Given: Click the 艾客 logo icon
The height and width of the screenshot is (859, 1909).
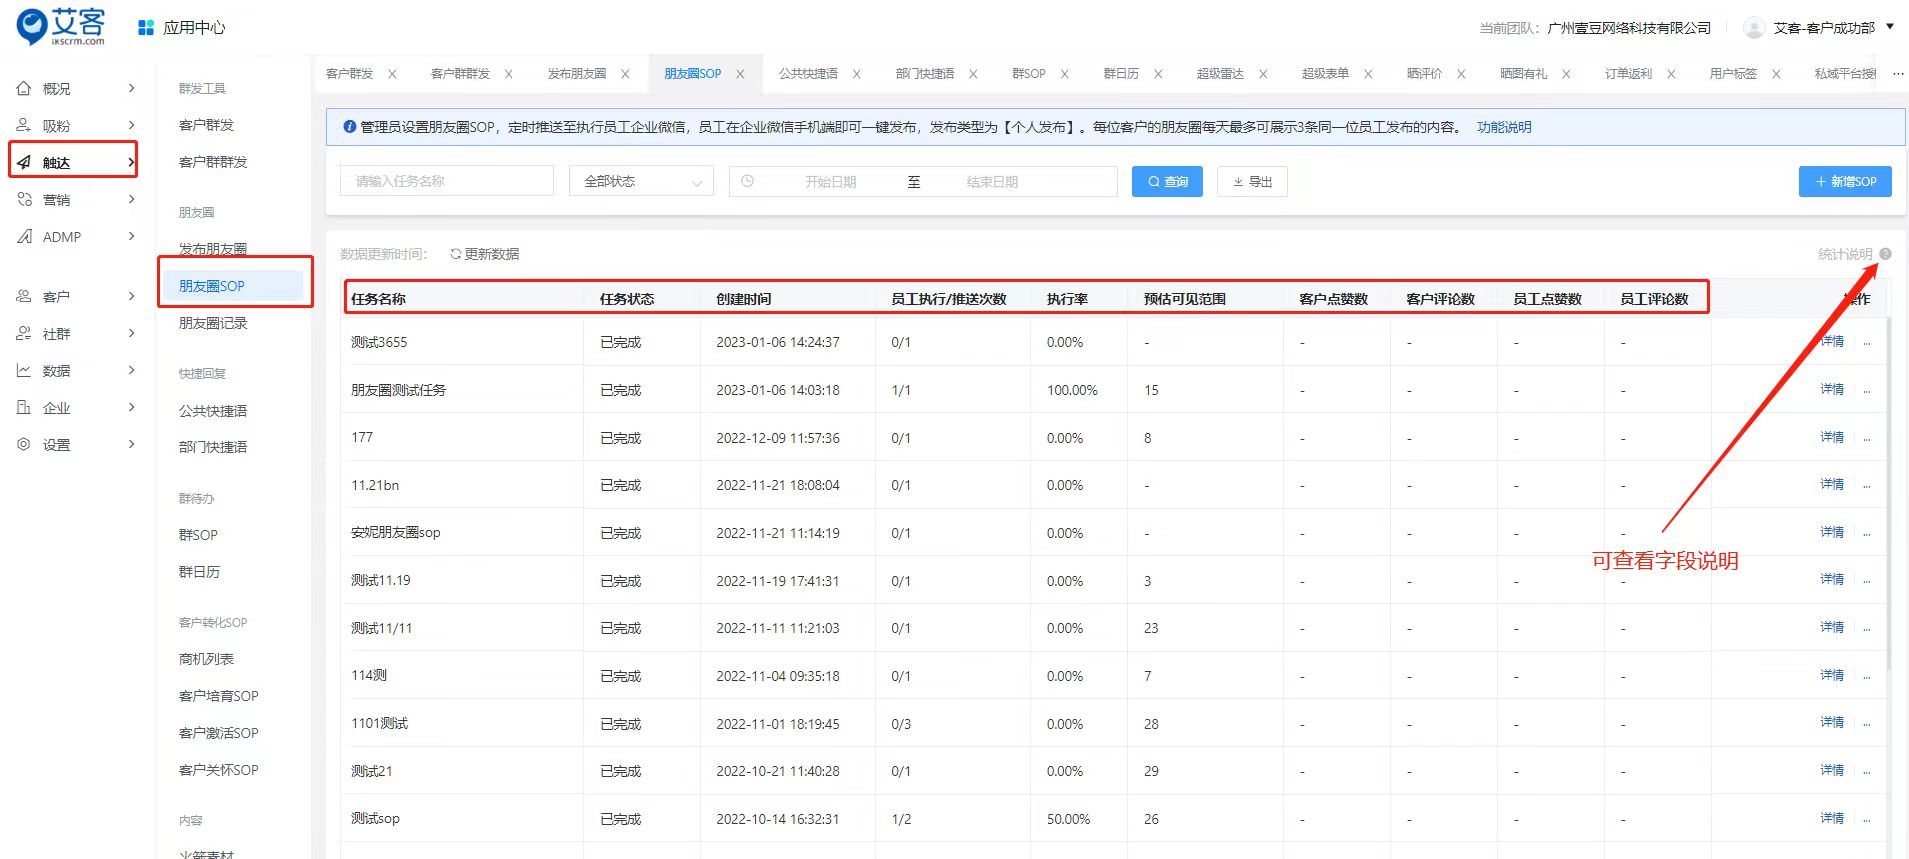Looking at the screenshot, I should pos(33,26).
